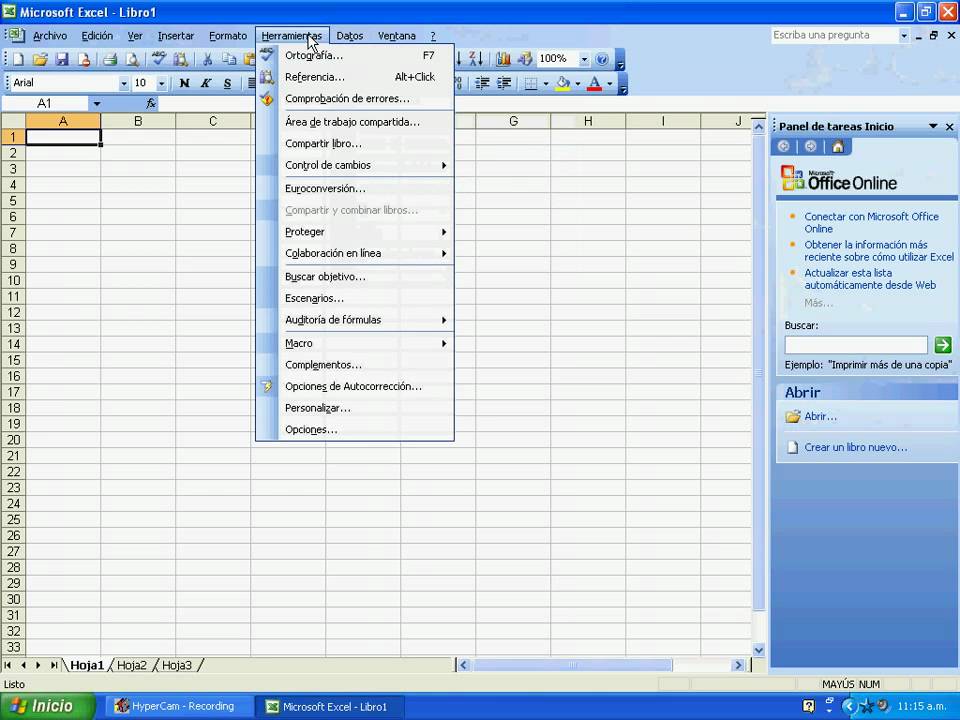
Task: Open the Inicio start button
Action: pyautogui.click(x=48, y=707)
